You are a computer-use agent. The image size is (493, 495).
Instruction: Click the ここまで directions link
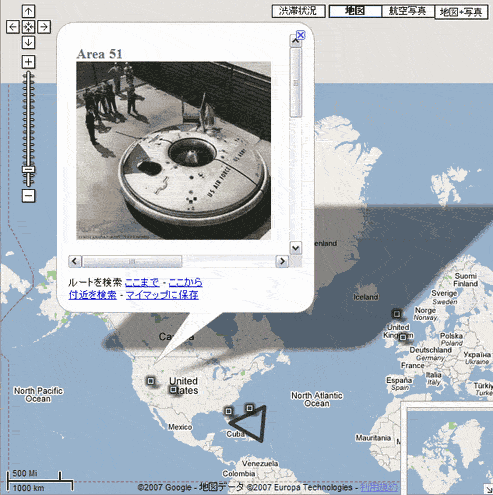[x=142, y=283]
